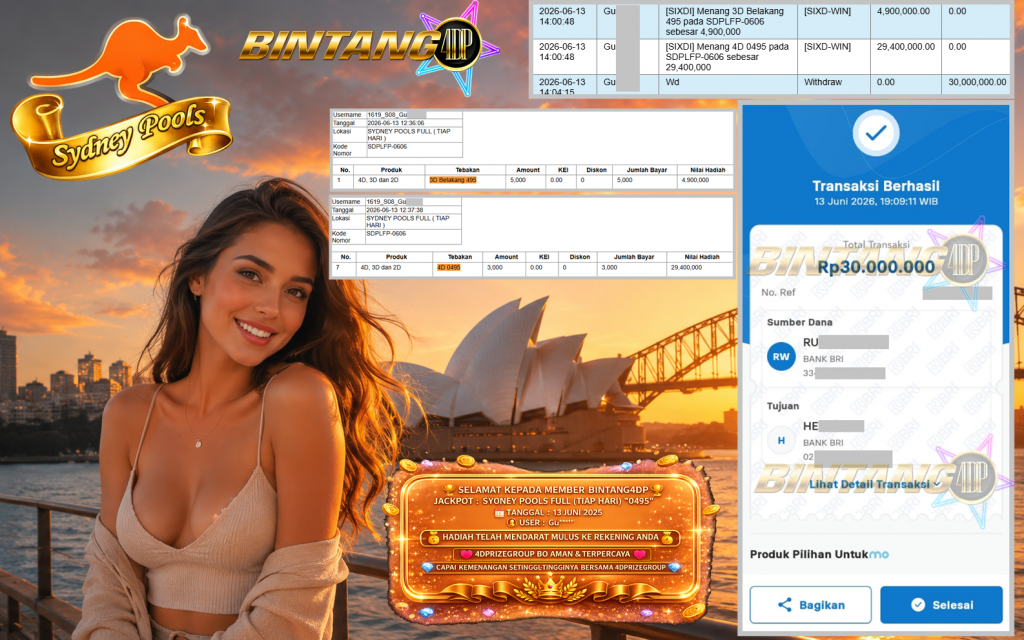Click the 30,000,000.00 withdraw amount cell
Viewport: 1024px width, 640px height.
tap(976, 85)
